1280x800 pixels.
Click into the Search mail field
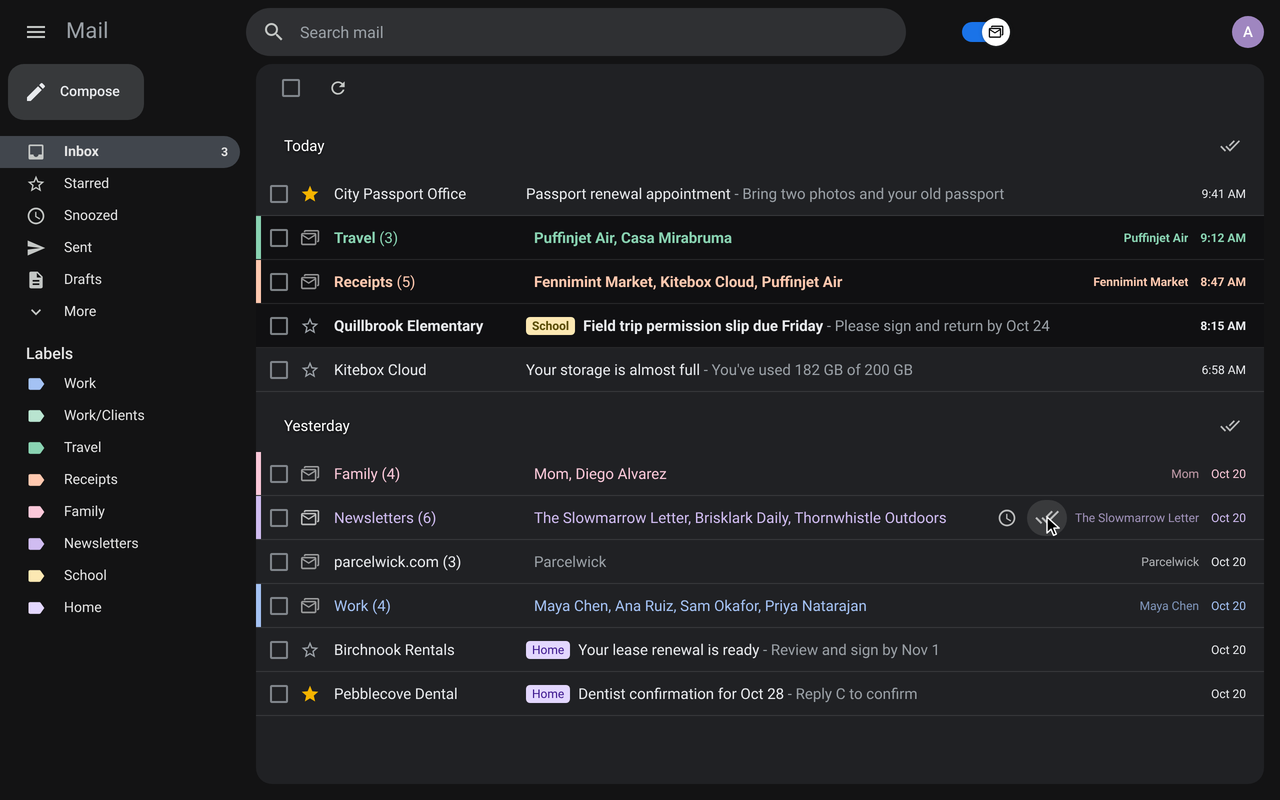point(576,32)
